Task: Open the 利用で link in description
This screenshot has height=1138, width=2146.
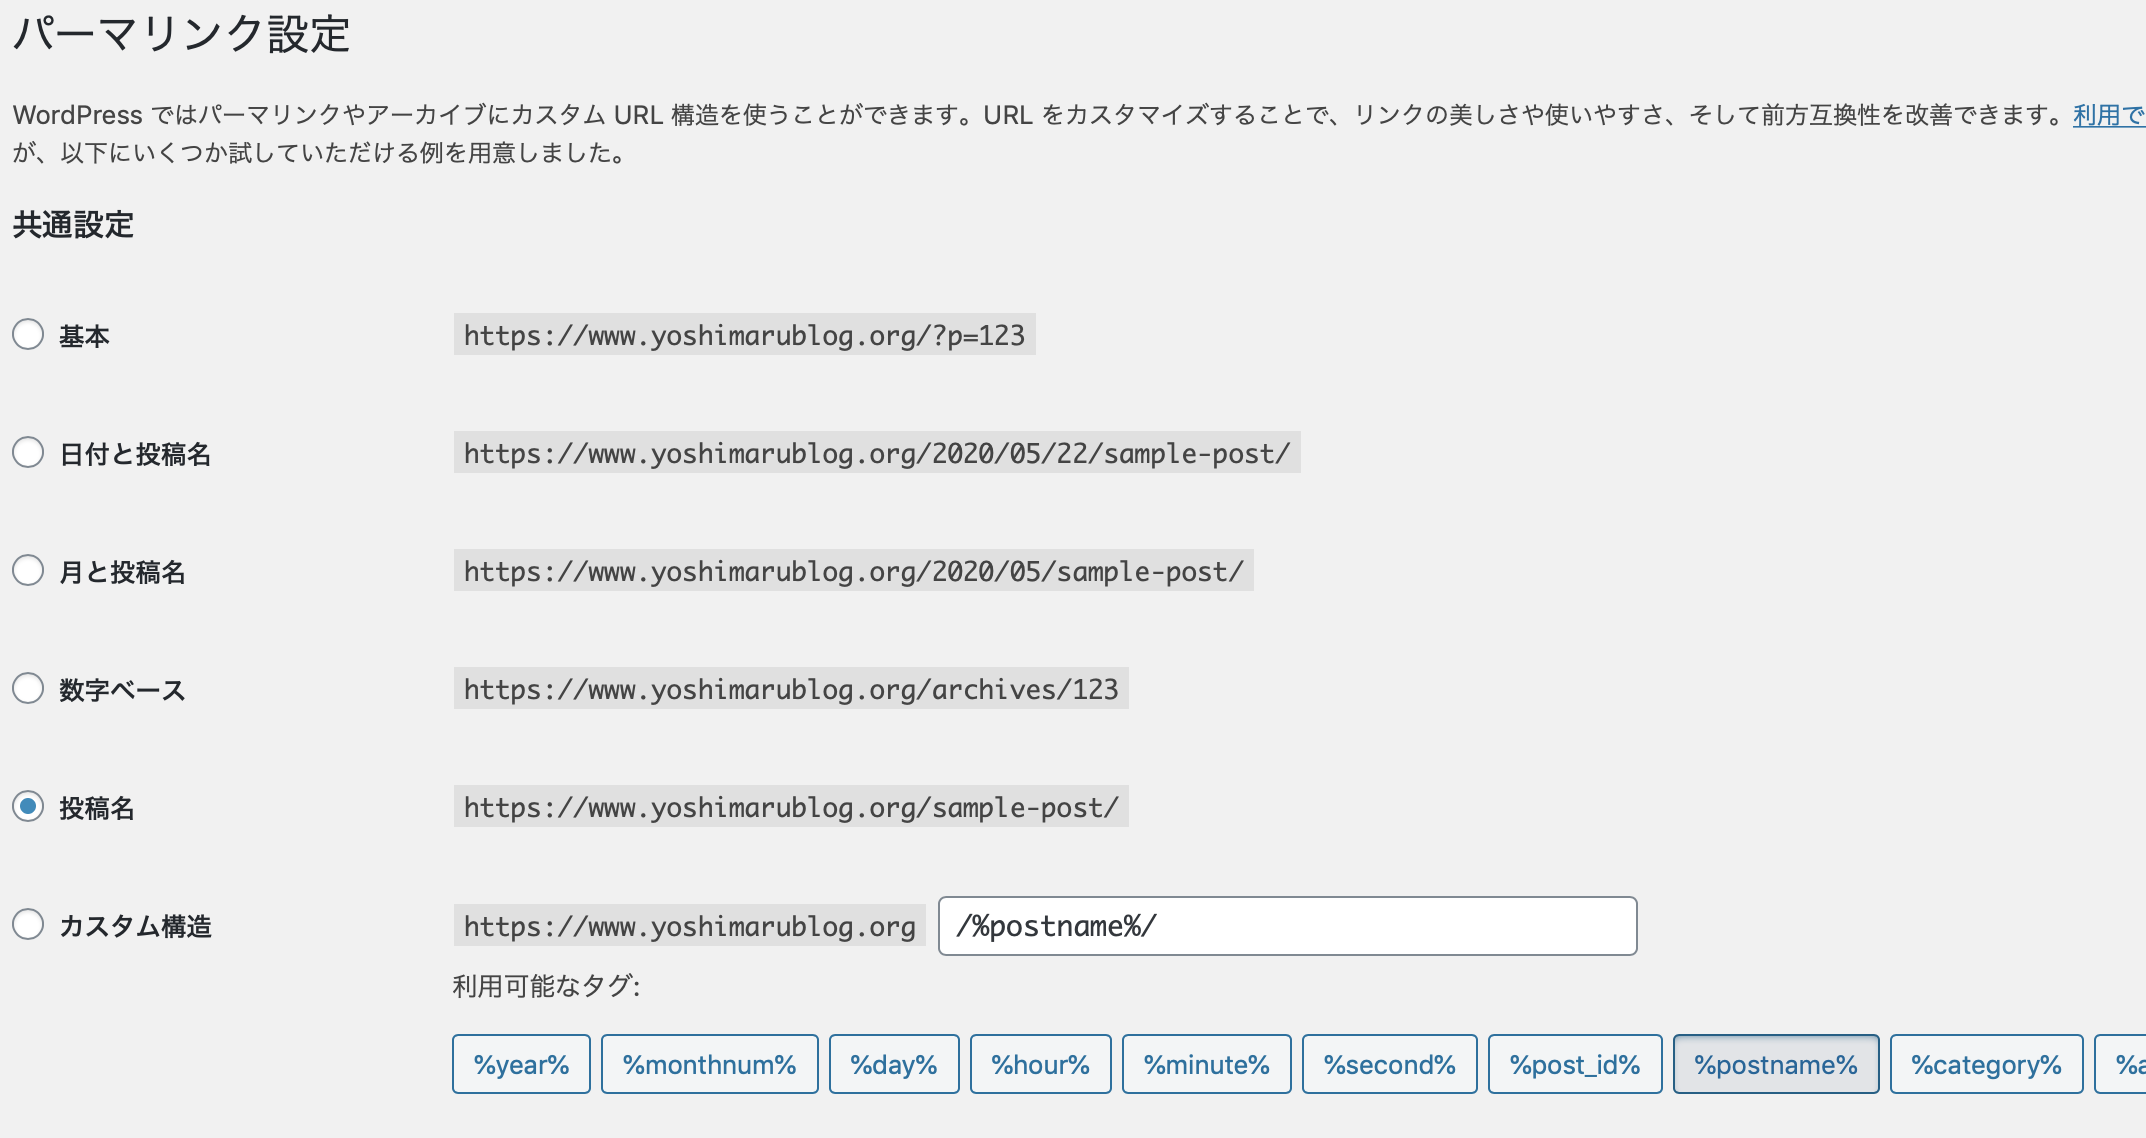Action: (x=2109, y=115)
